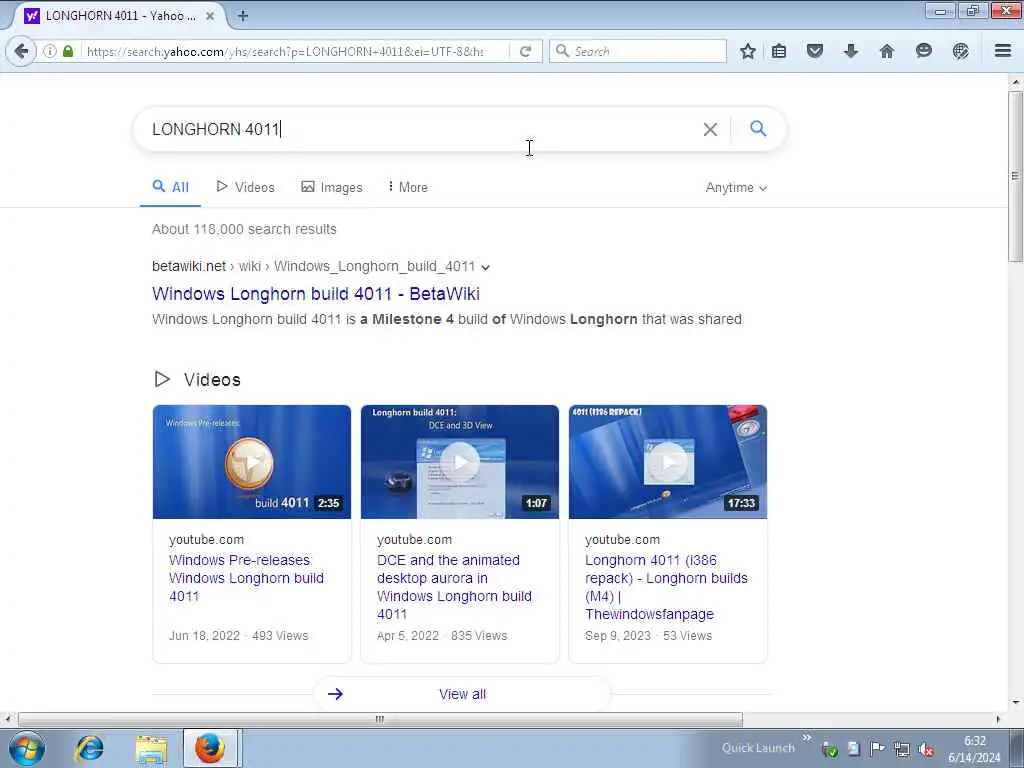Switch to the Videos tab

246,187
